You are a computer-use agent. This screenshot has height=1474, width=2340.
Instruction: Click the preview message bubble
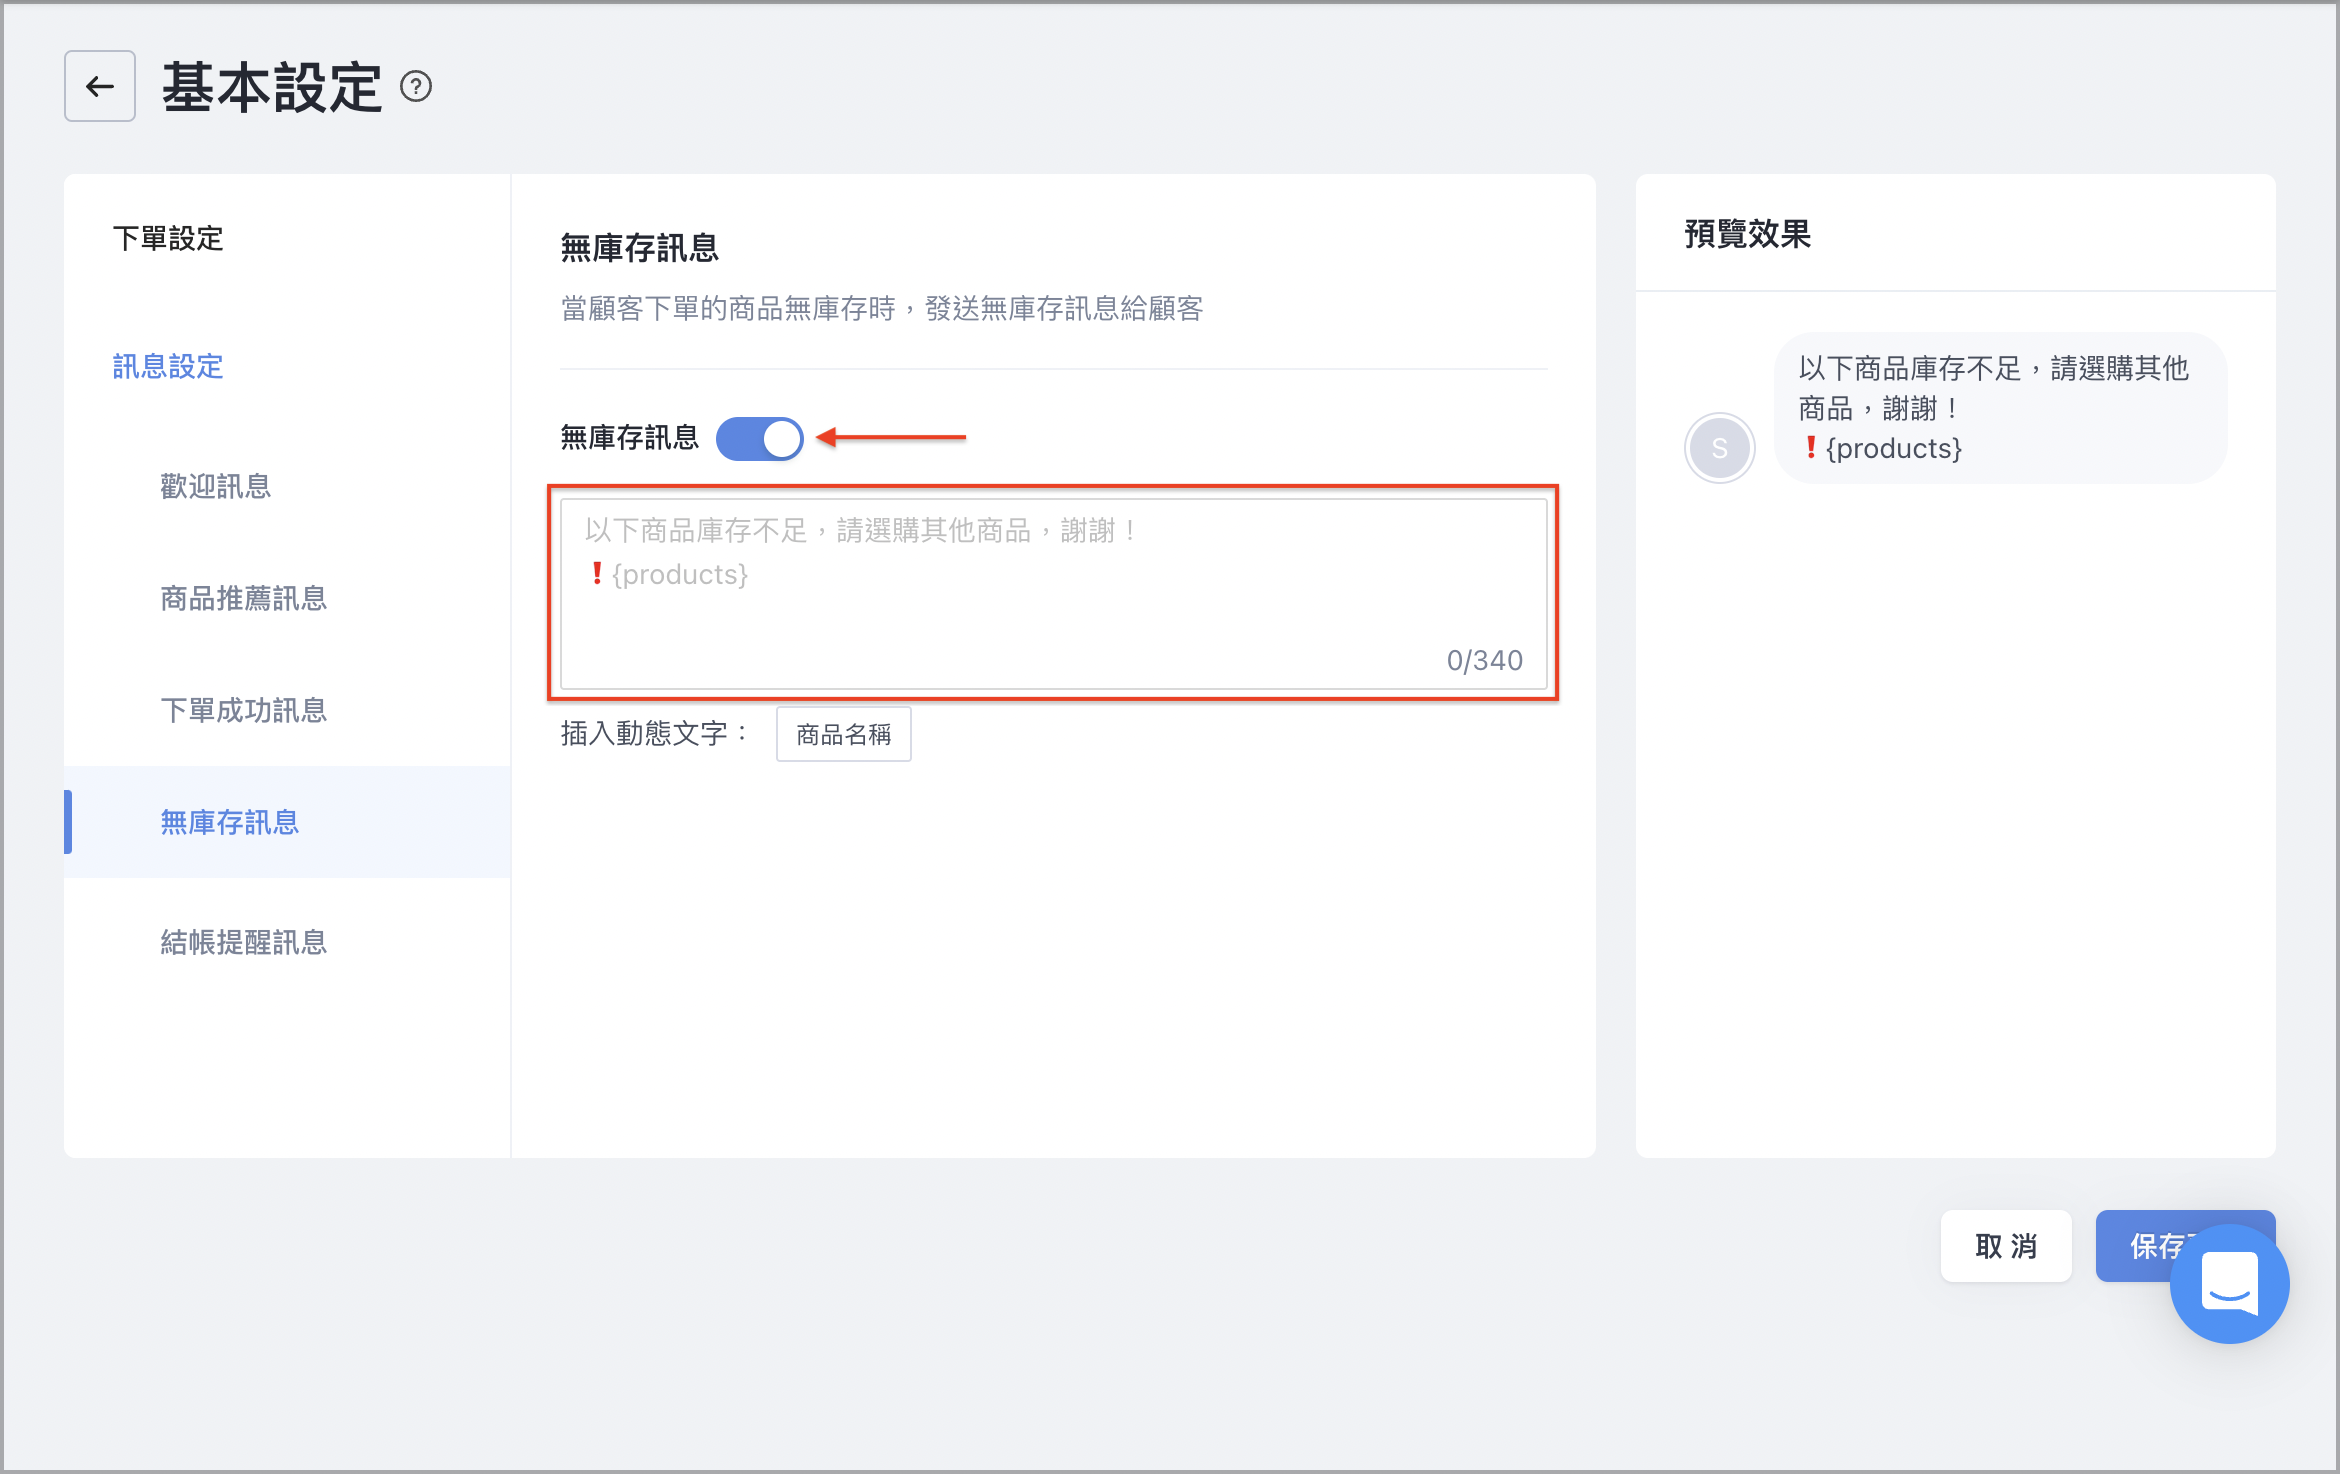pos(2000,408)
